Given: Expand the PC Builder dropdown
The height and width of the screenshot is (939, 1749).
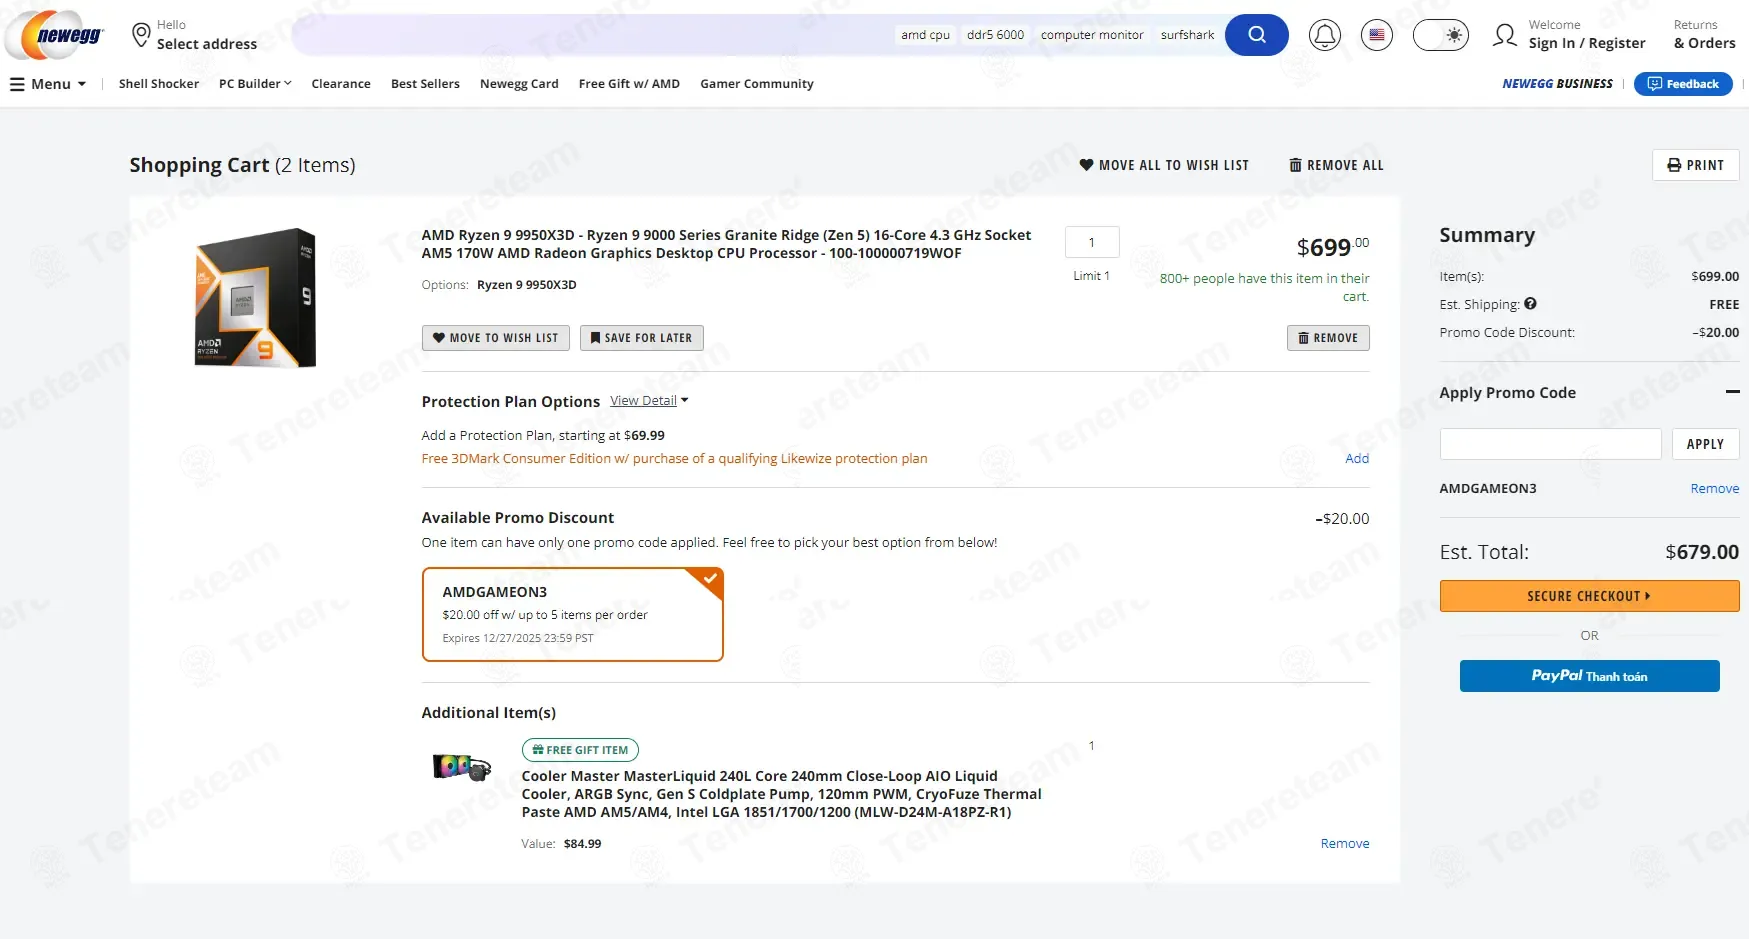Looking at the screenshot, I should coord(255,84).
